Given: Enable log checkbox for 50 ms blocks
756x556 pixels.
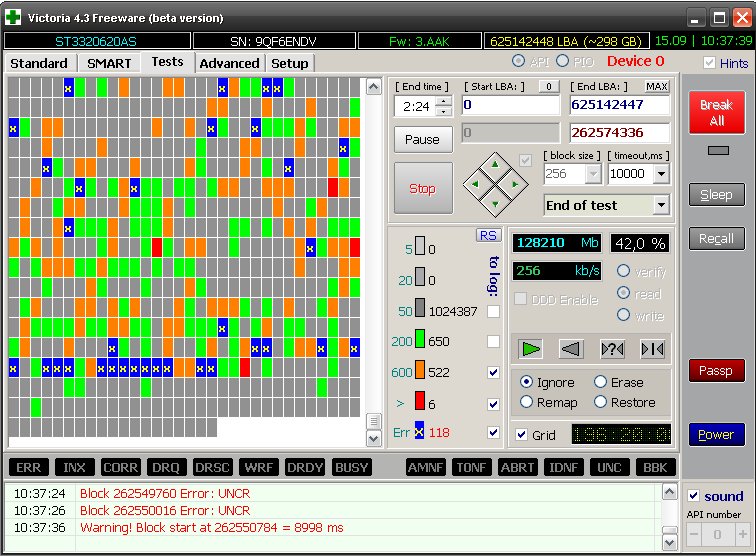Looking at the screenshot, I should tap(493, 311).
